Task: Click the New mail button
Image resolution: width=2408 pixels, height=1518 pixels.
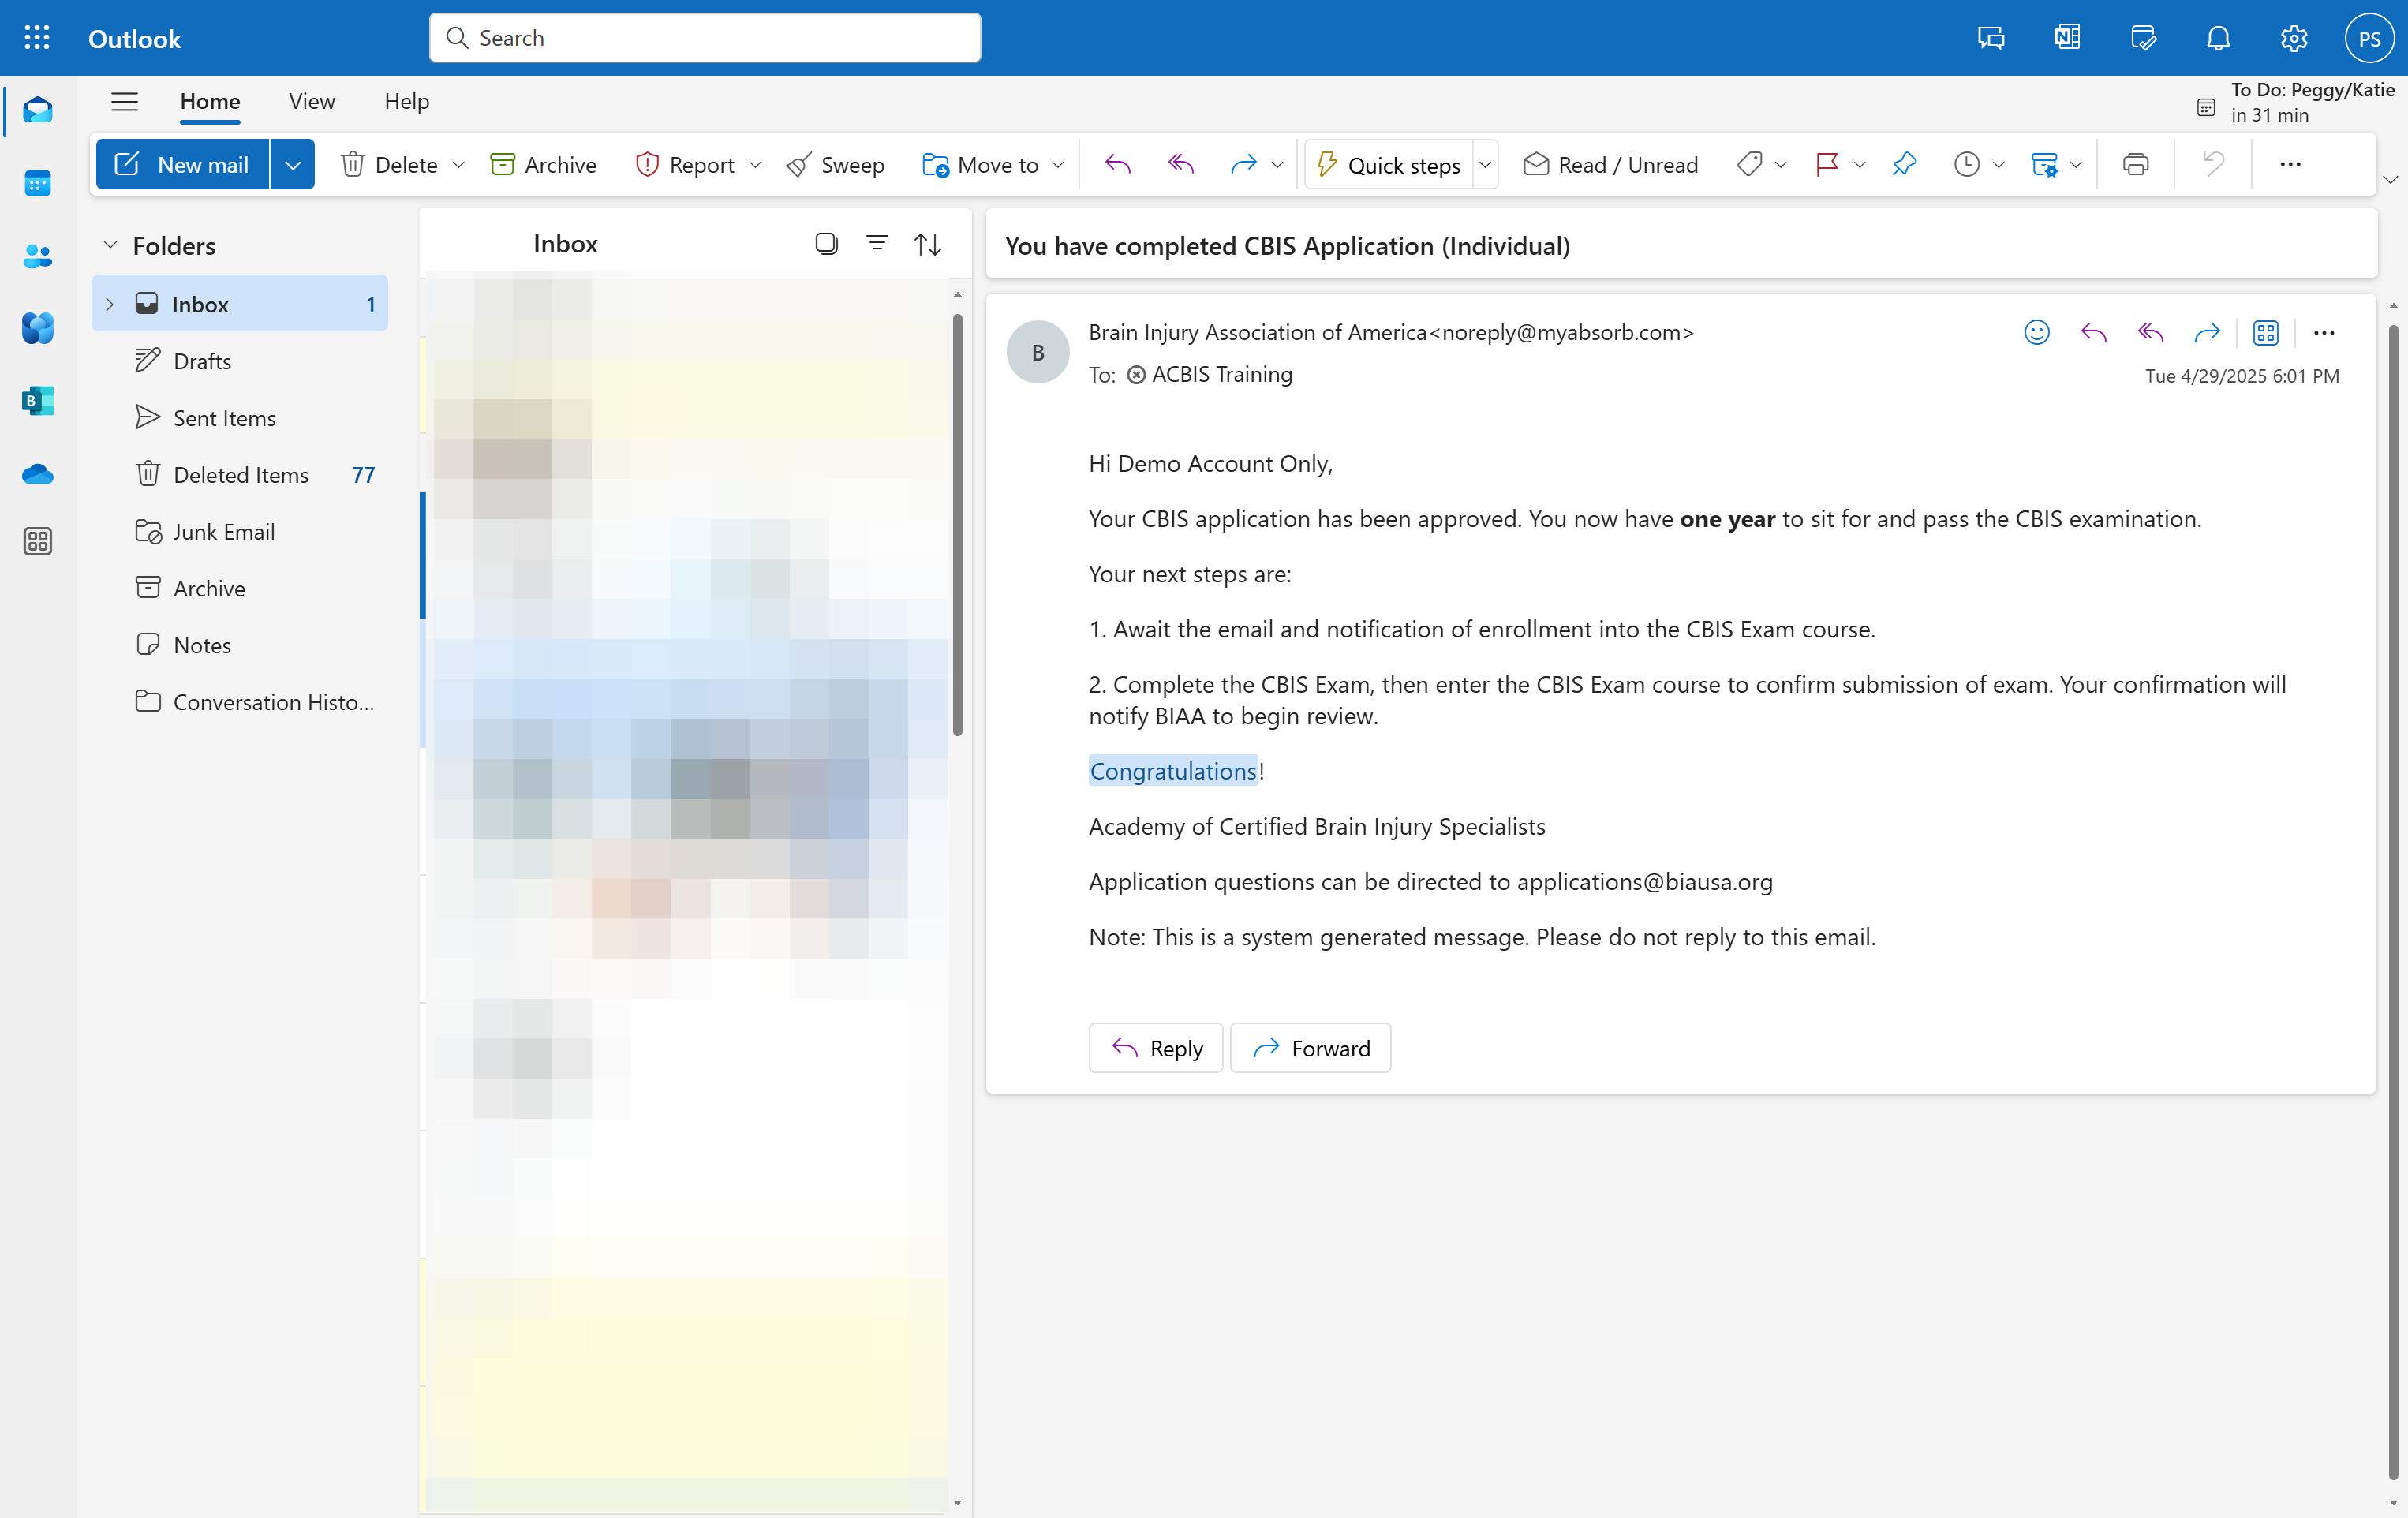Action: coord(182,164)
